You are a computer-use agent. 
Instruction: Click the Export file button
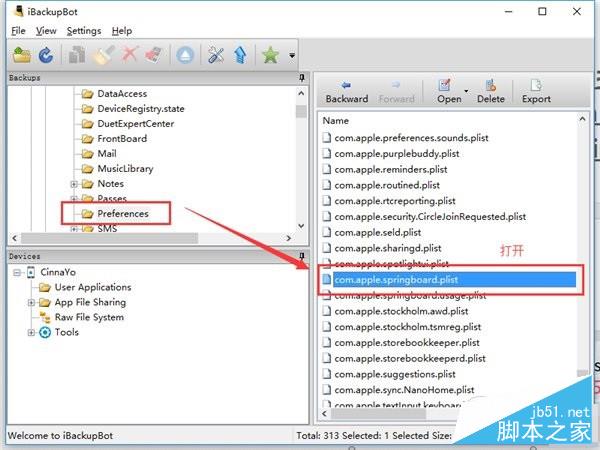click(536, 92)
